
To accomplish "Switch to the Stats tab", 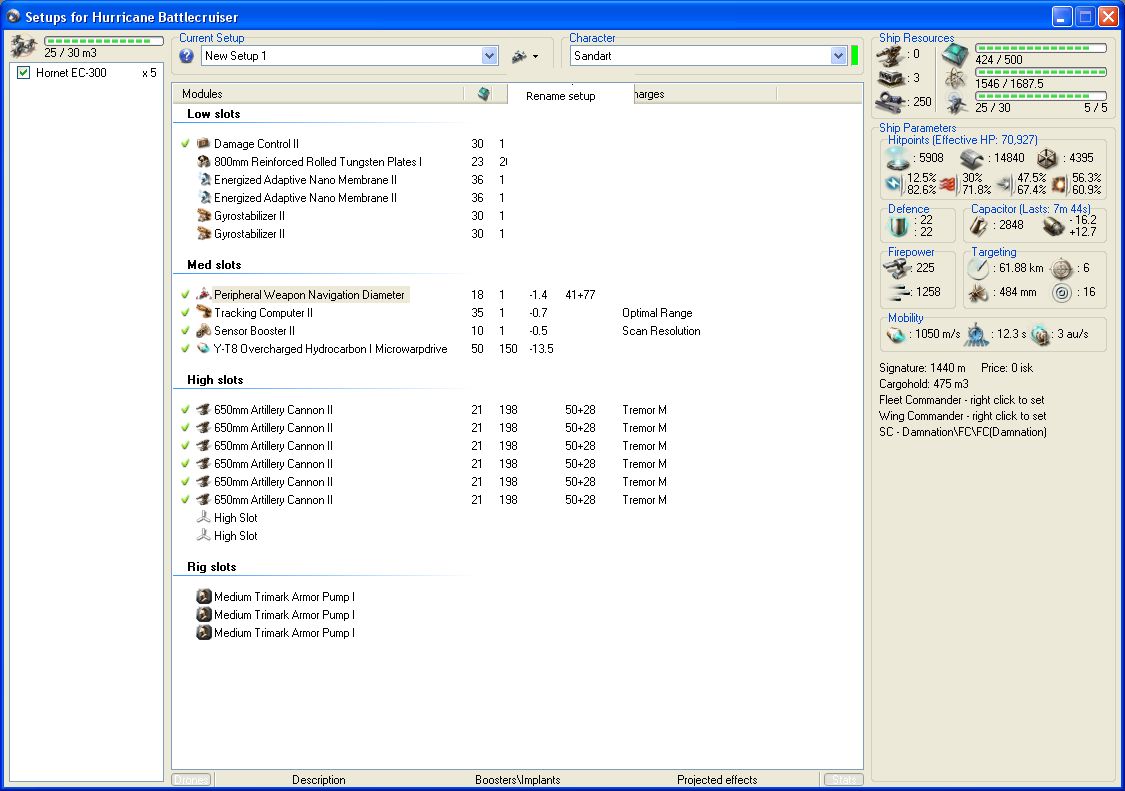I will [x=844, y=780].
